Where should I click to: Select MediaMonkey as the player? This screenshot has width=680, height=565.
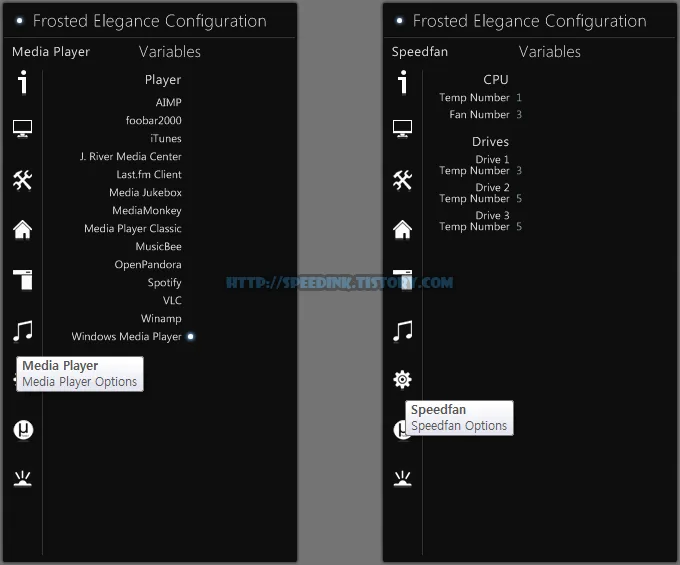[x=147, y=210]
